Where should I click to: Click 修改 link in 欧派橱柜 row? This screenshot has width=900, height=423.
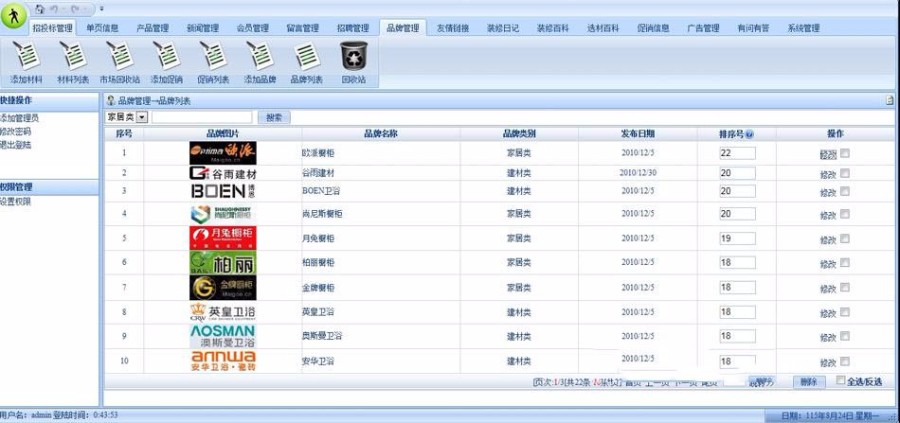click(x=828, y=154)
